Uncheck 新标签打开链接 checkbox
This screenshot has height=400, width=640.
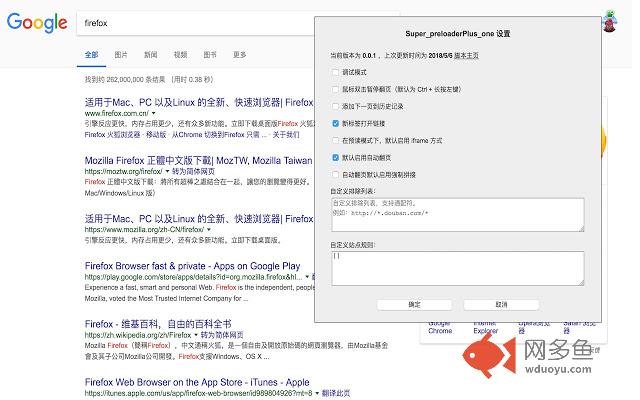pyautogui.click(x=336, y=123)
